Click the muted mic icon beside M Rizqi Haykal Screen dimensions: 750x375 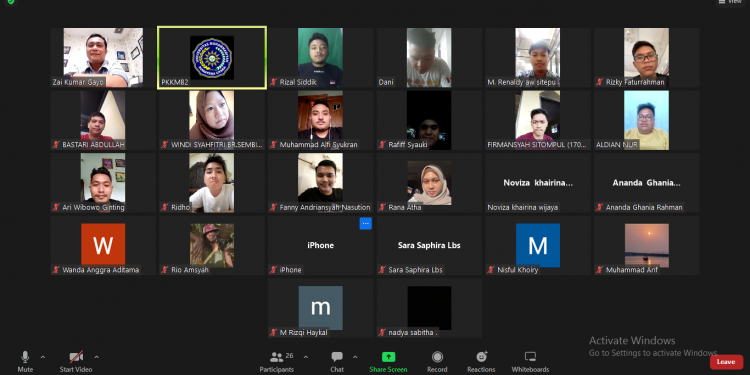(x=274, y=332)
